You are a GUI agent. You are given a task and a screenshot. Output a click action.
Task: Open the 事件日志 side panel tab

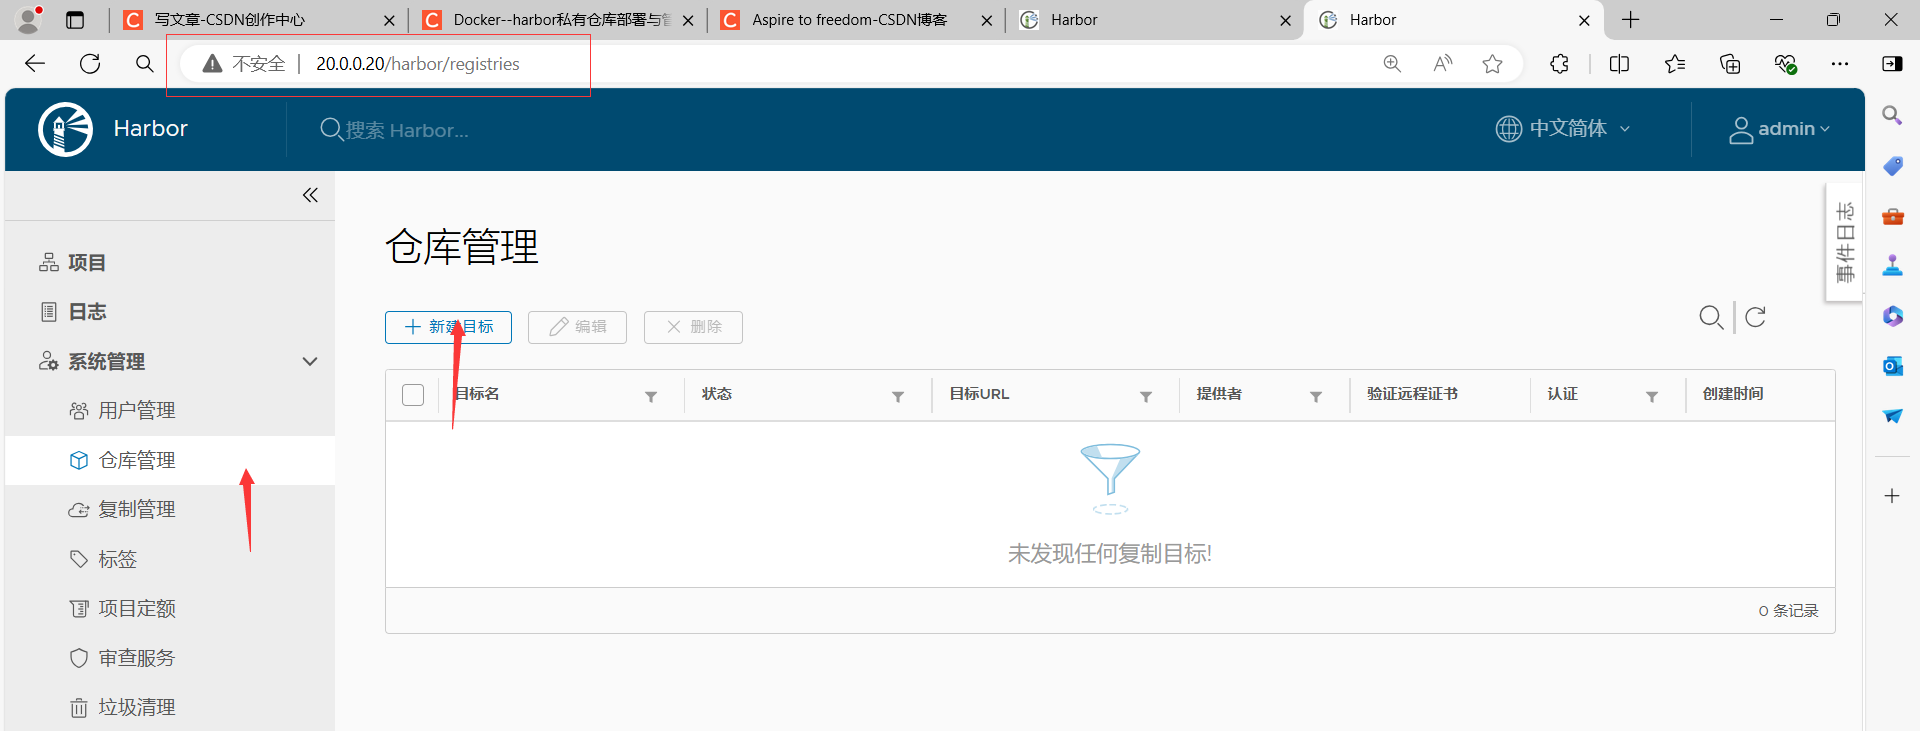[1845, 242]
